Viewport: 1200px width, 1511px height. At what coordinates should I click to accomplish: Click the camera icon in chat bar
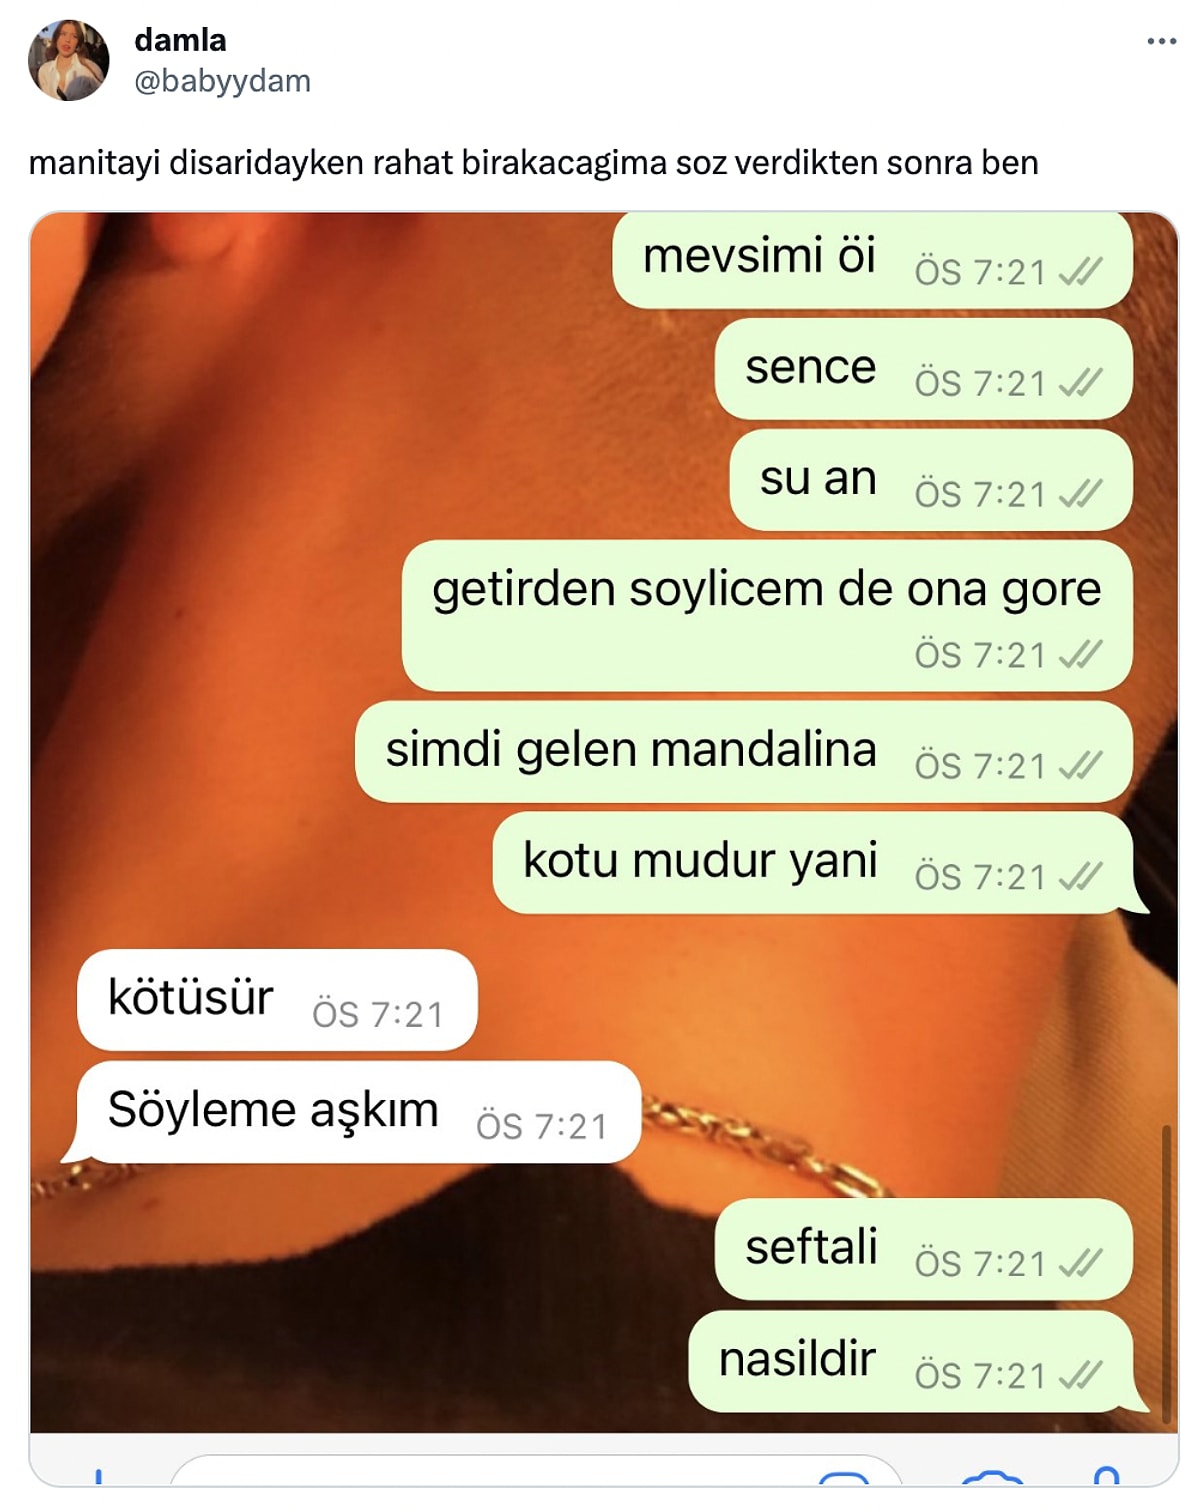coord(992,1476)
